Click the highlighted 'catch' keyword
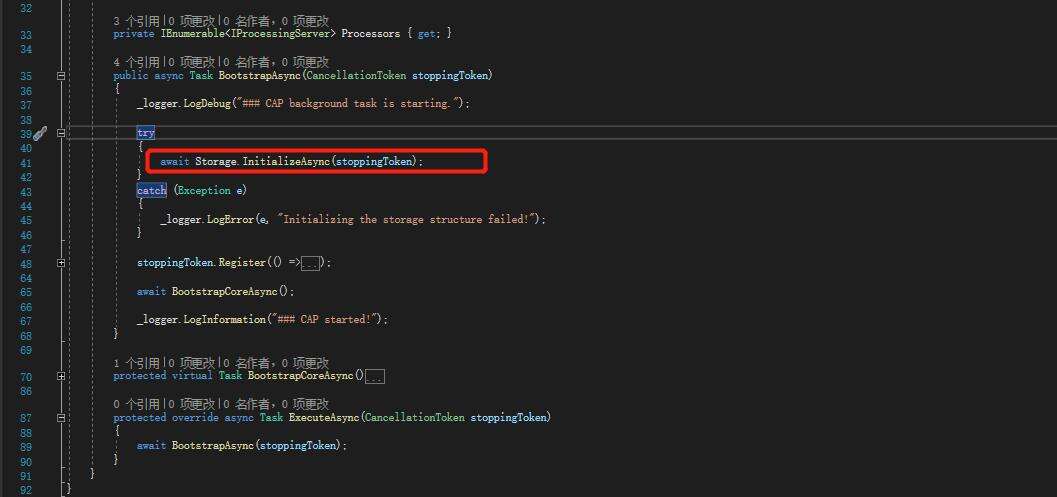Screen dimensions: 1057x497 152,190
